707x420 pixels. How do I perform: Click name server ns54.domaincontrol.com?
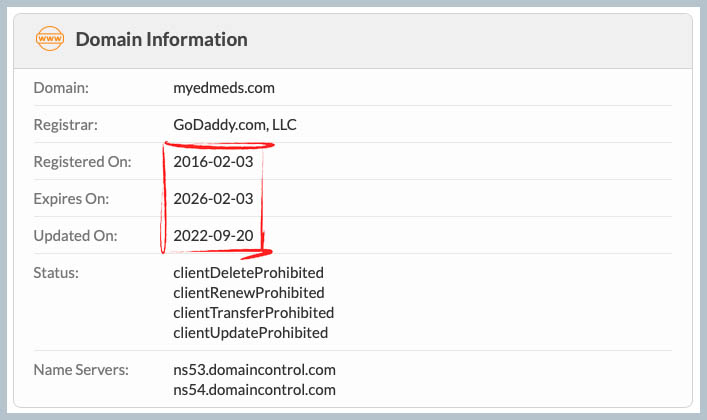click(254, 390)
